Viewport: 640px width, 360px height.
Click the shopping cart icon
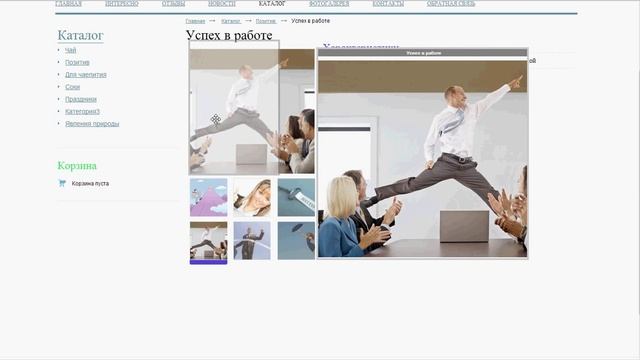click(62, 183)
